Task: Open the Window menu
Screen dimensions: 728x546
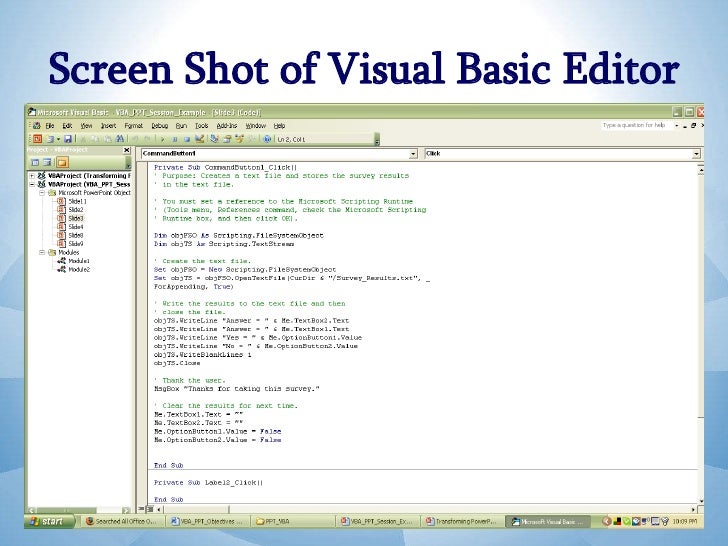Action: (255, 126)
